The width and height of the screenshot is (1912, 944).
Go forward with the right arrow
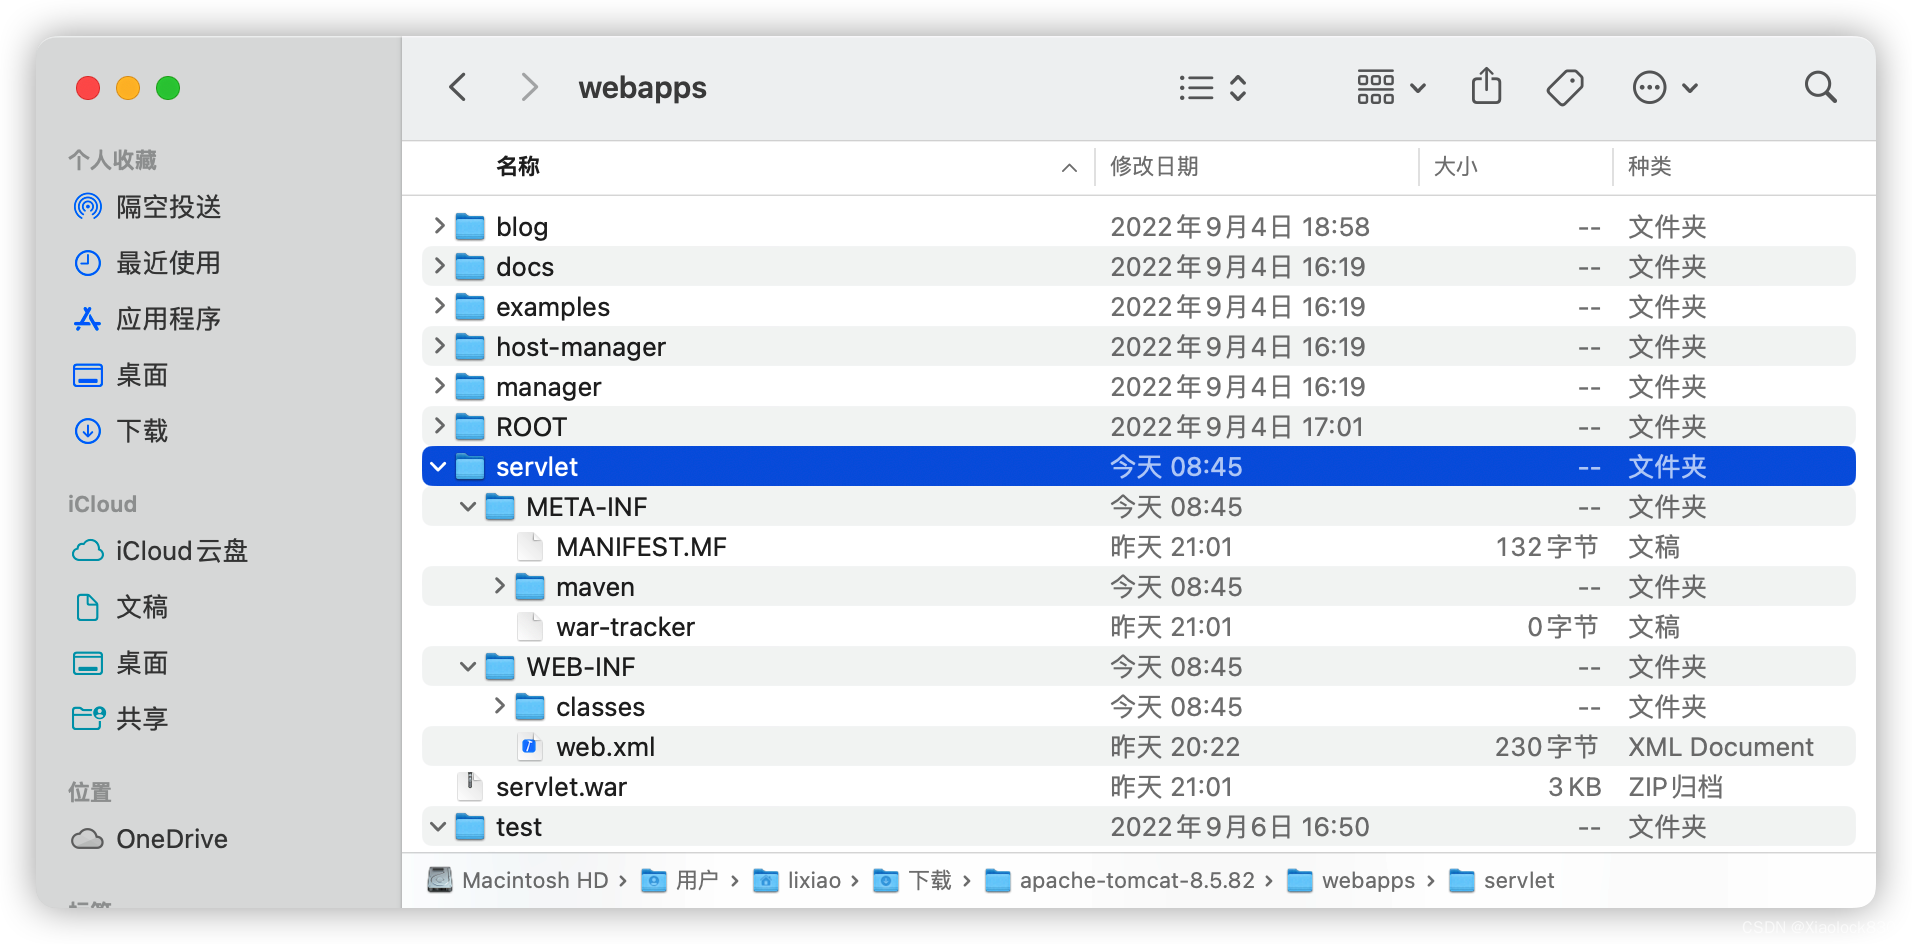pyautogui.click(x=530, y=88)
